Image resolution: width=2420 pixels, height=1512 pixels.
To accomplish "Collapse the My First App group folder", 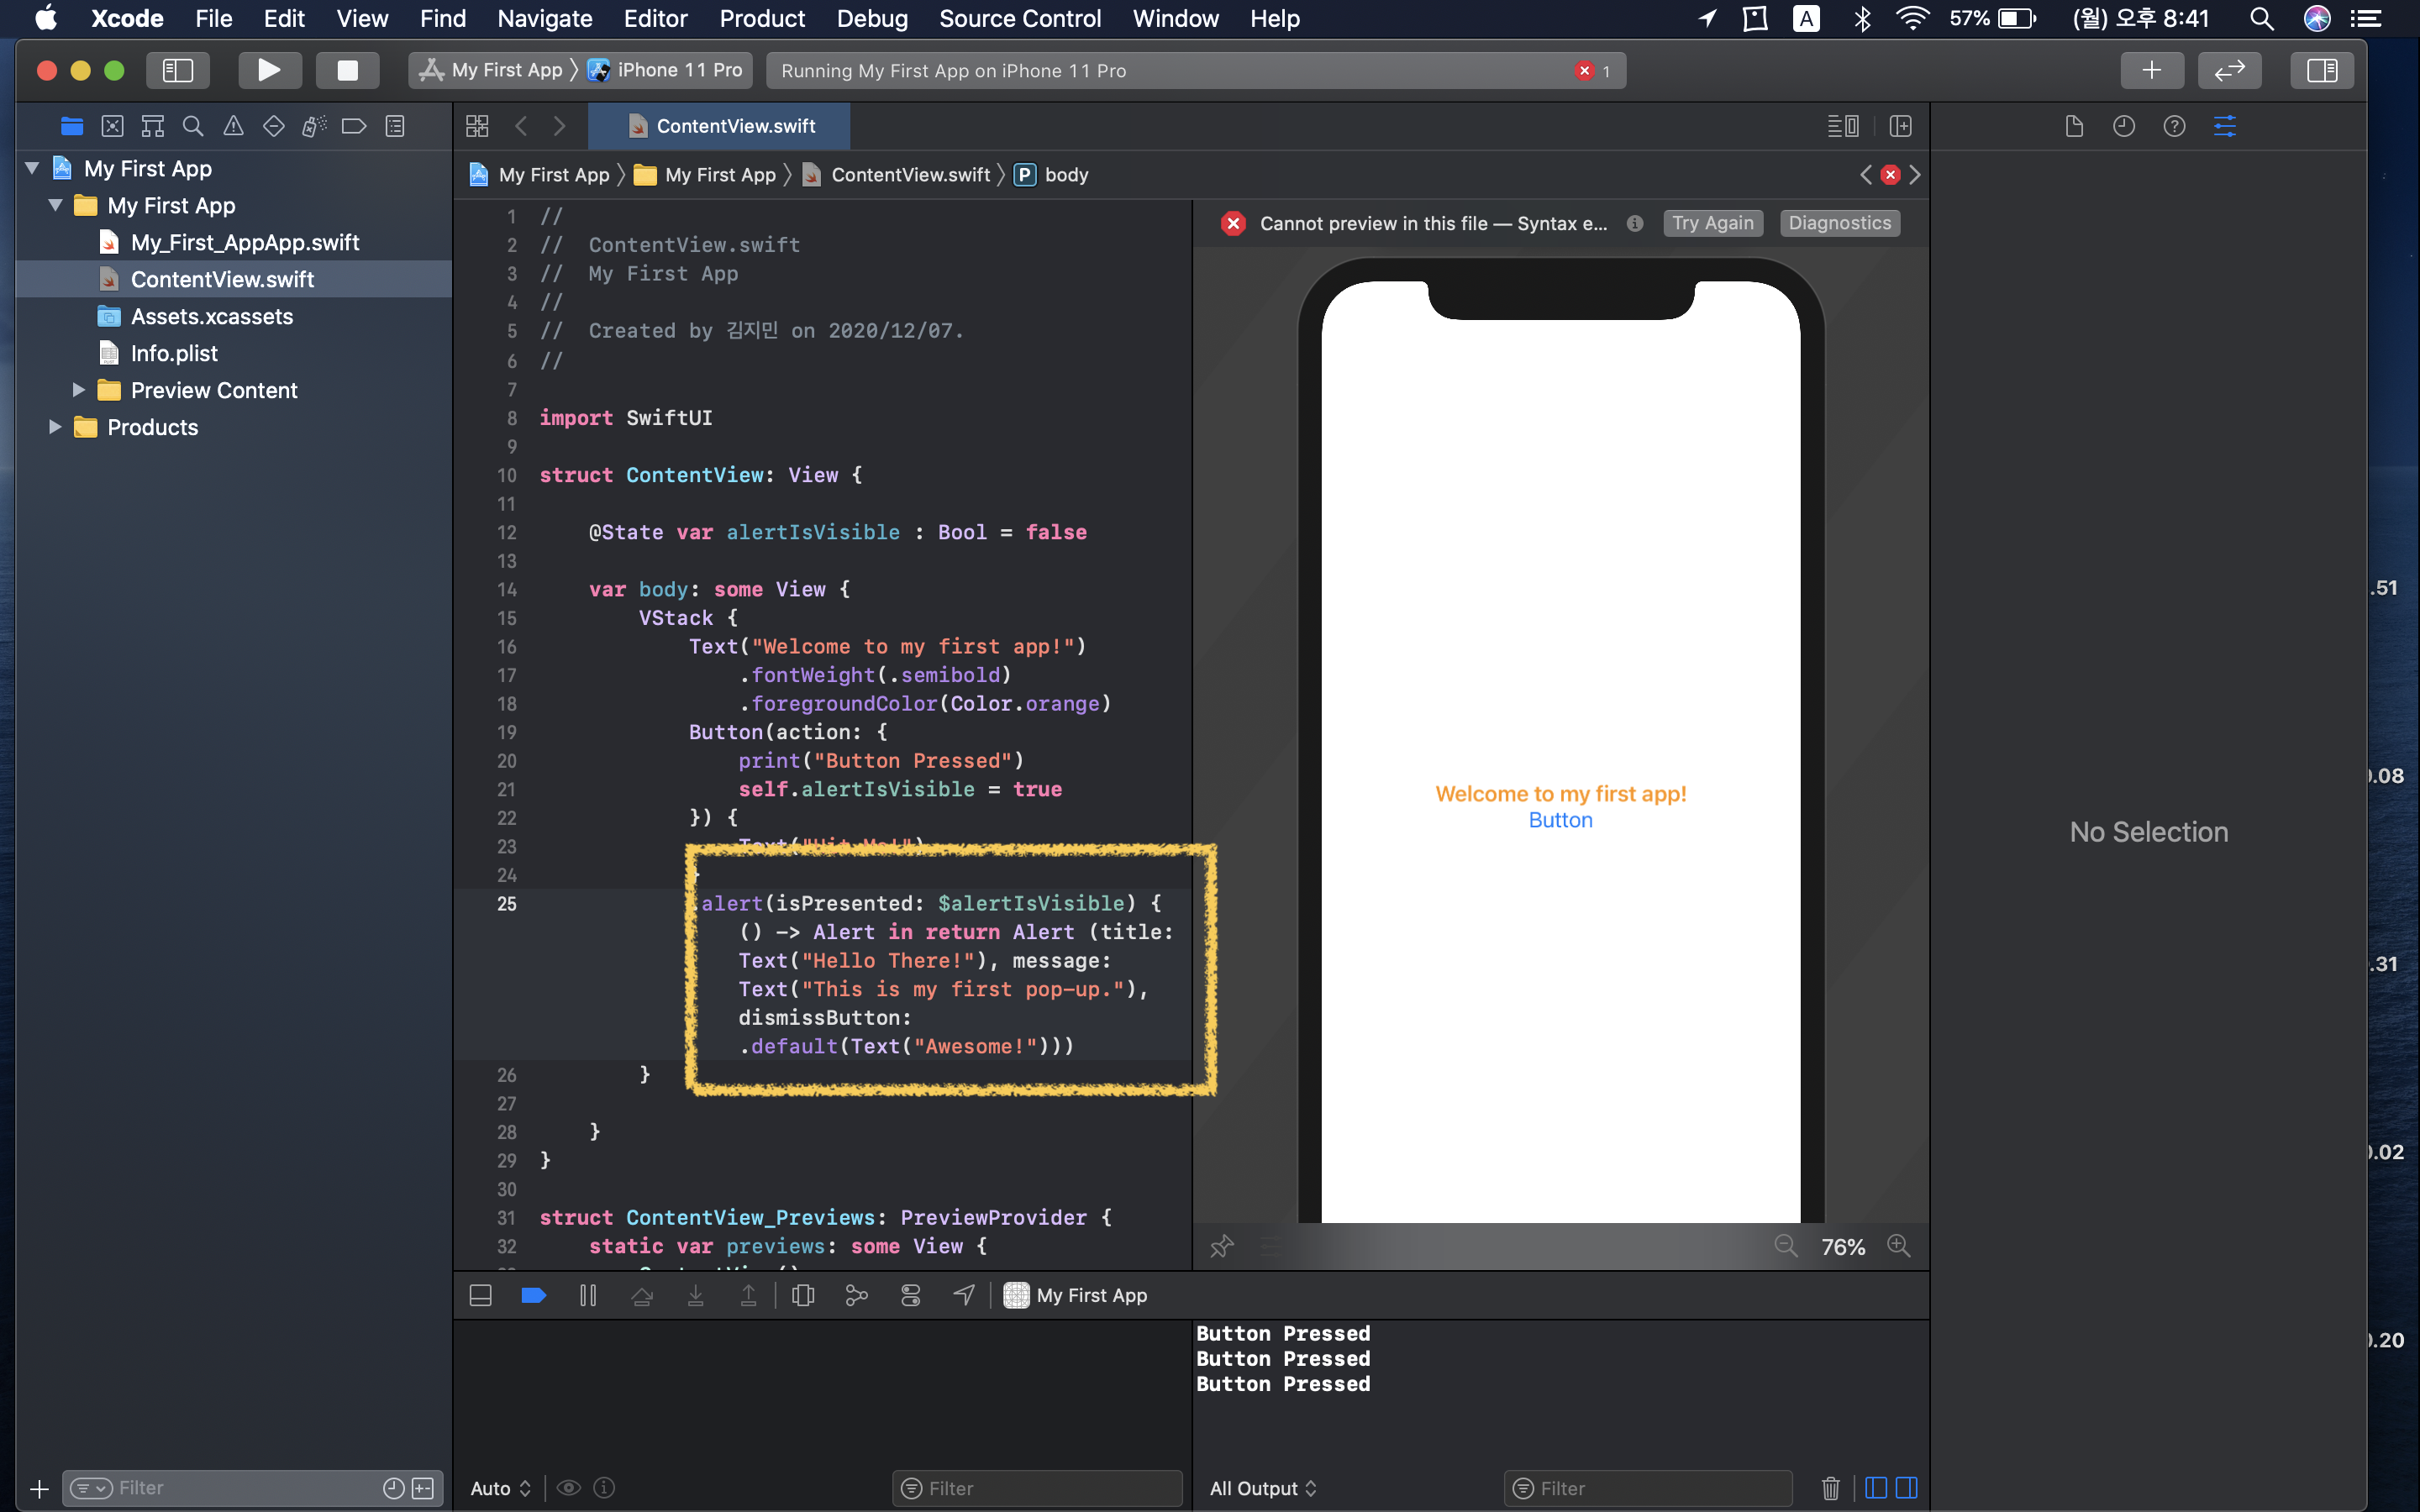I will [x=56, y=205].
